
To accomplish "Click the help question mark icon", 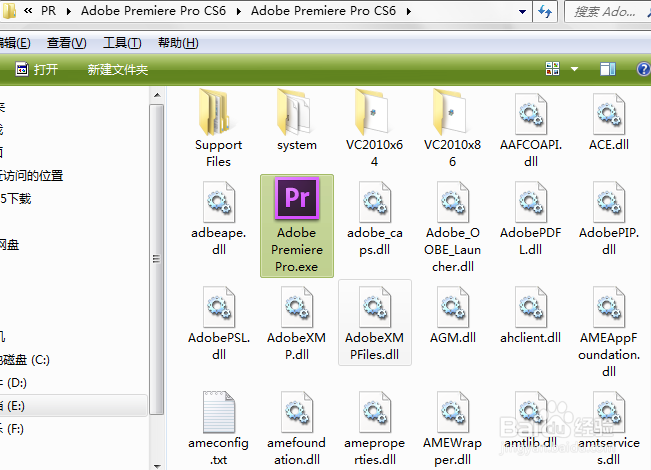I will pos(644,69).
